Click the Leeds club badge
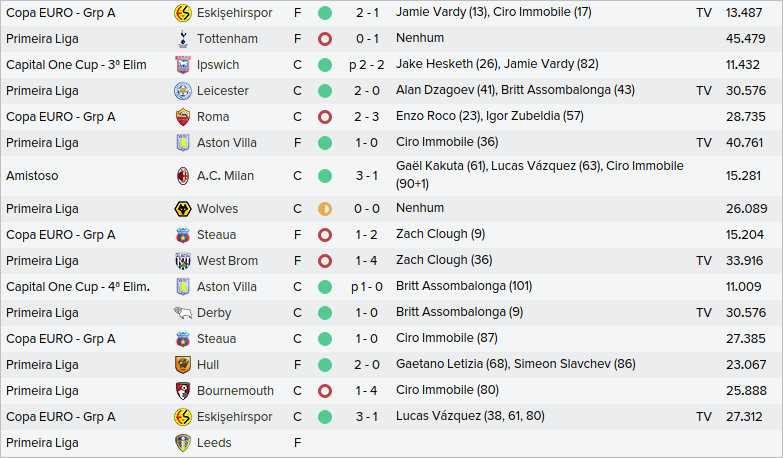 pos(182,443)
